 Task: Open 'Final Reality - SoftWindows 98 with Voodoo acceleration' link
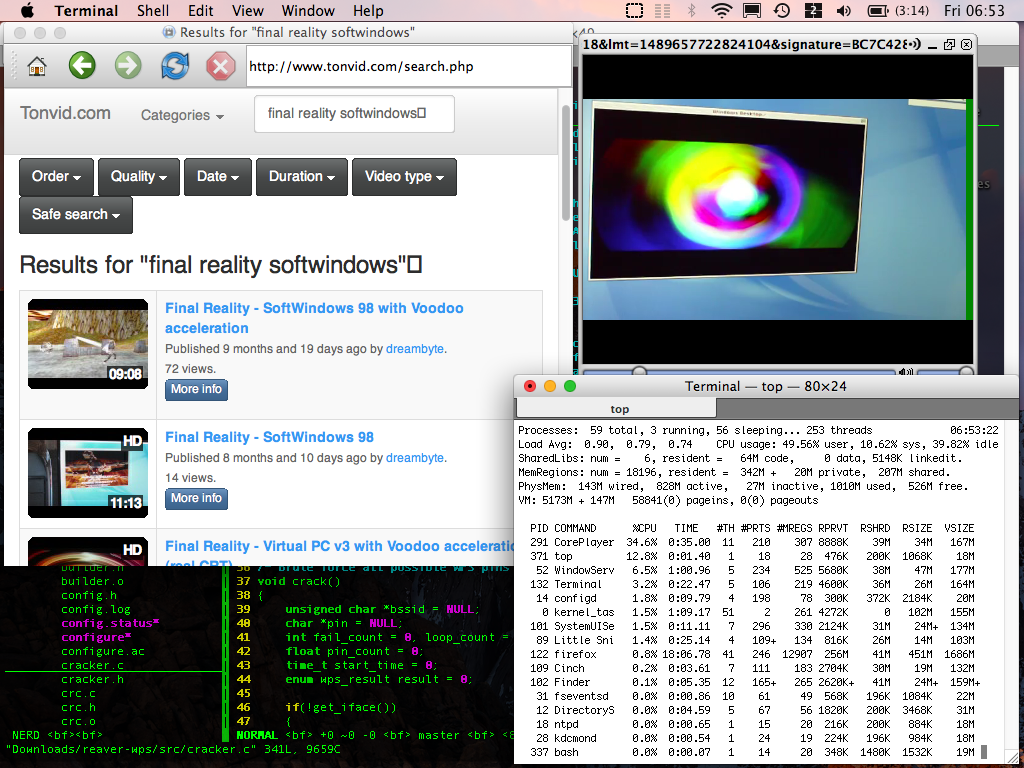[314, 318]
